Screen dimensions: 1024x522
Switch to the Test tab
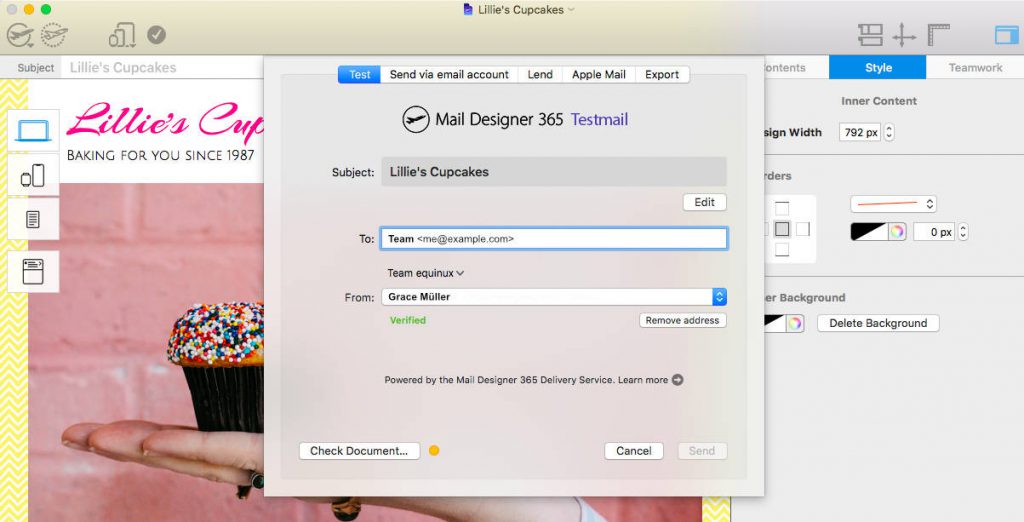[359, 74]
